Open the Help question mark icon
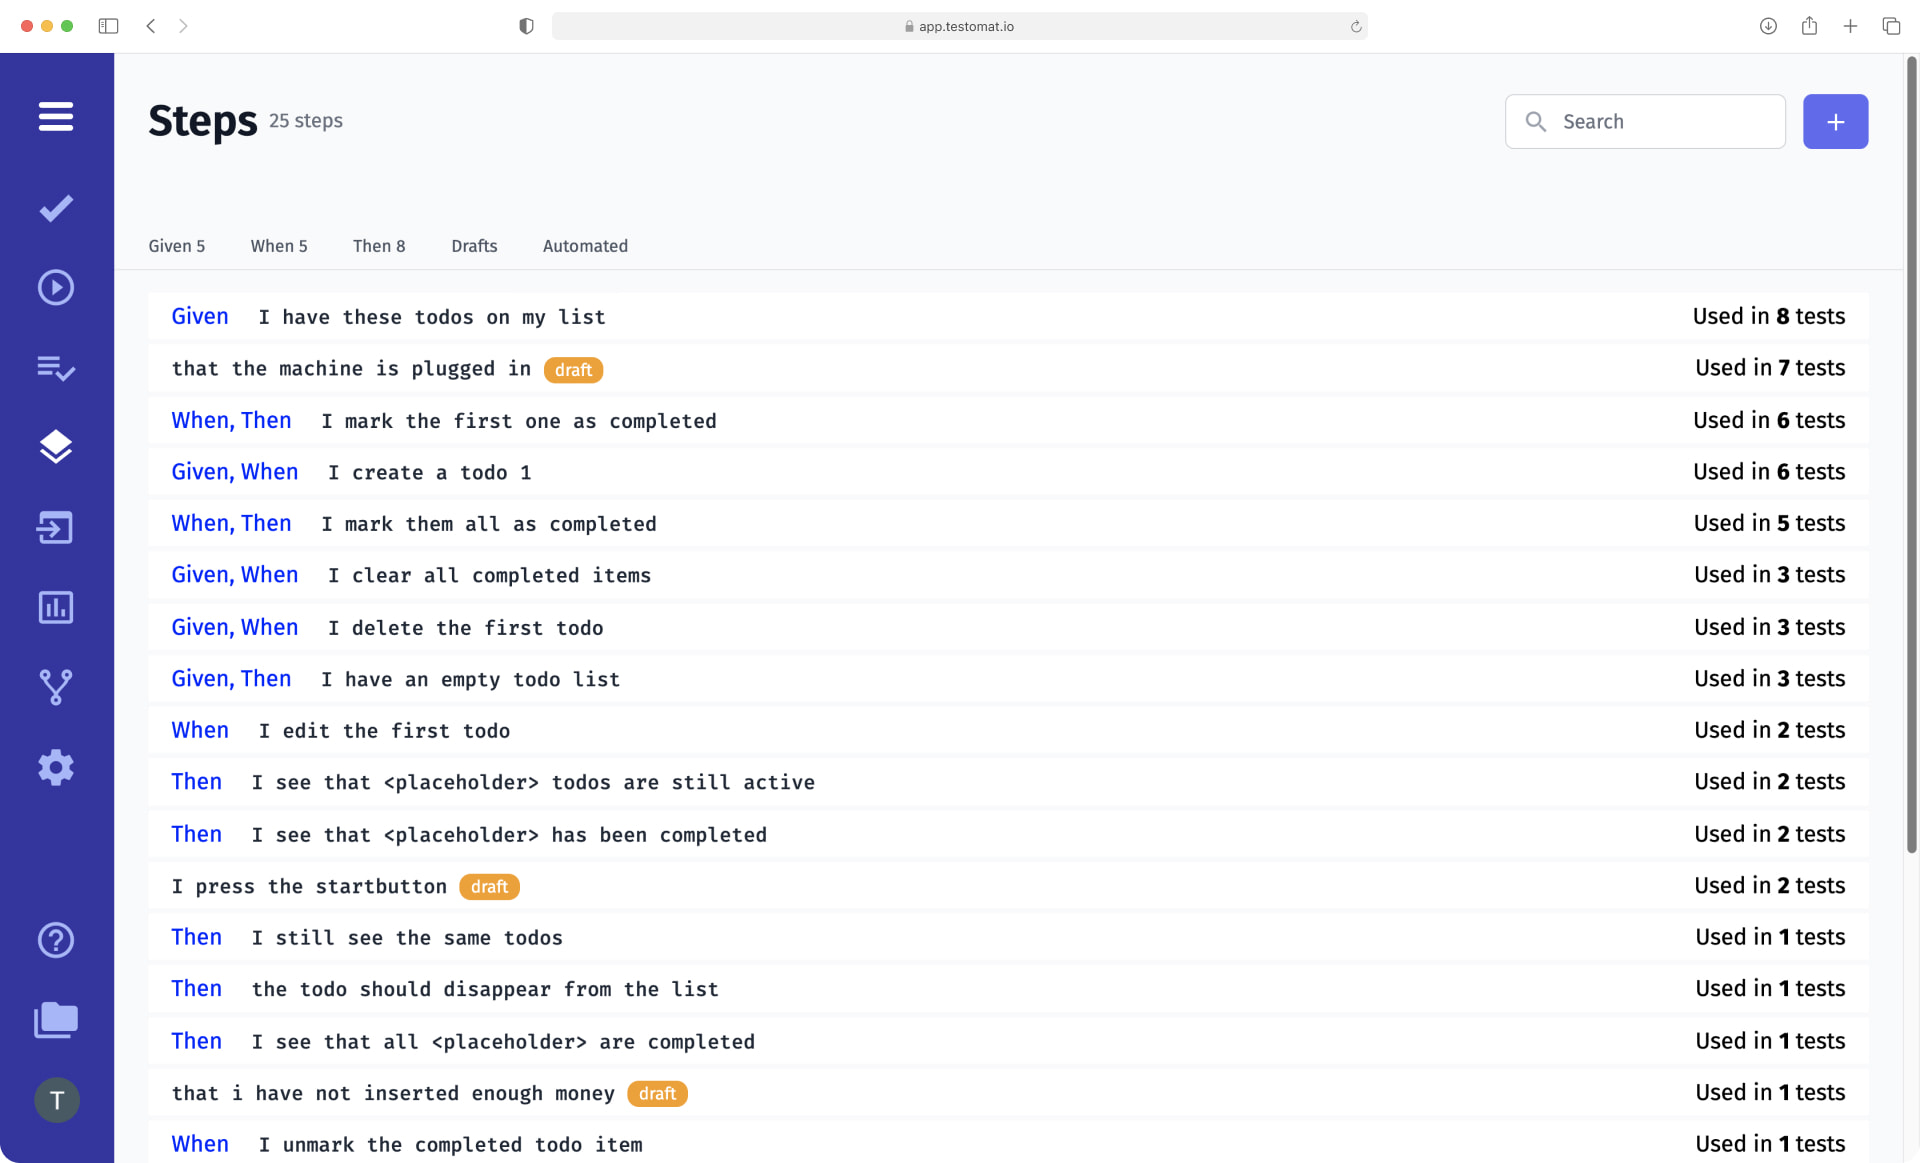Screen dimensions: 1920x1163 click(55, 940)
